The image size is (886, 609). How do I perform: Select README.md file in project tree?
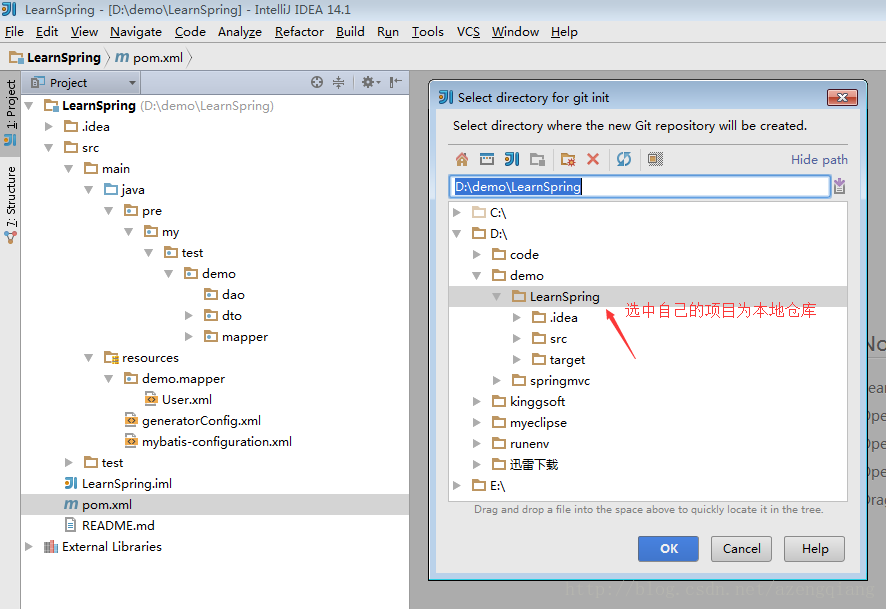coord(118,525)
